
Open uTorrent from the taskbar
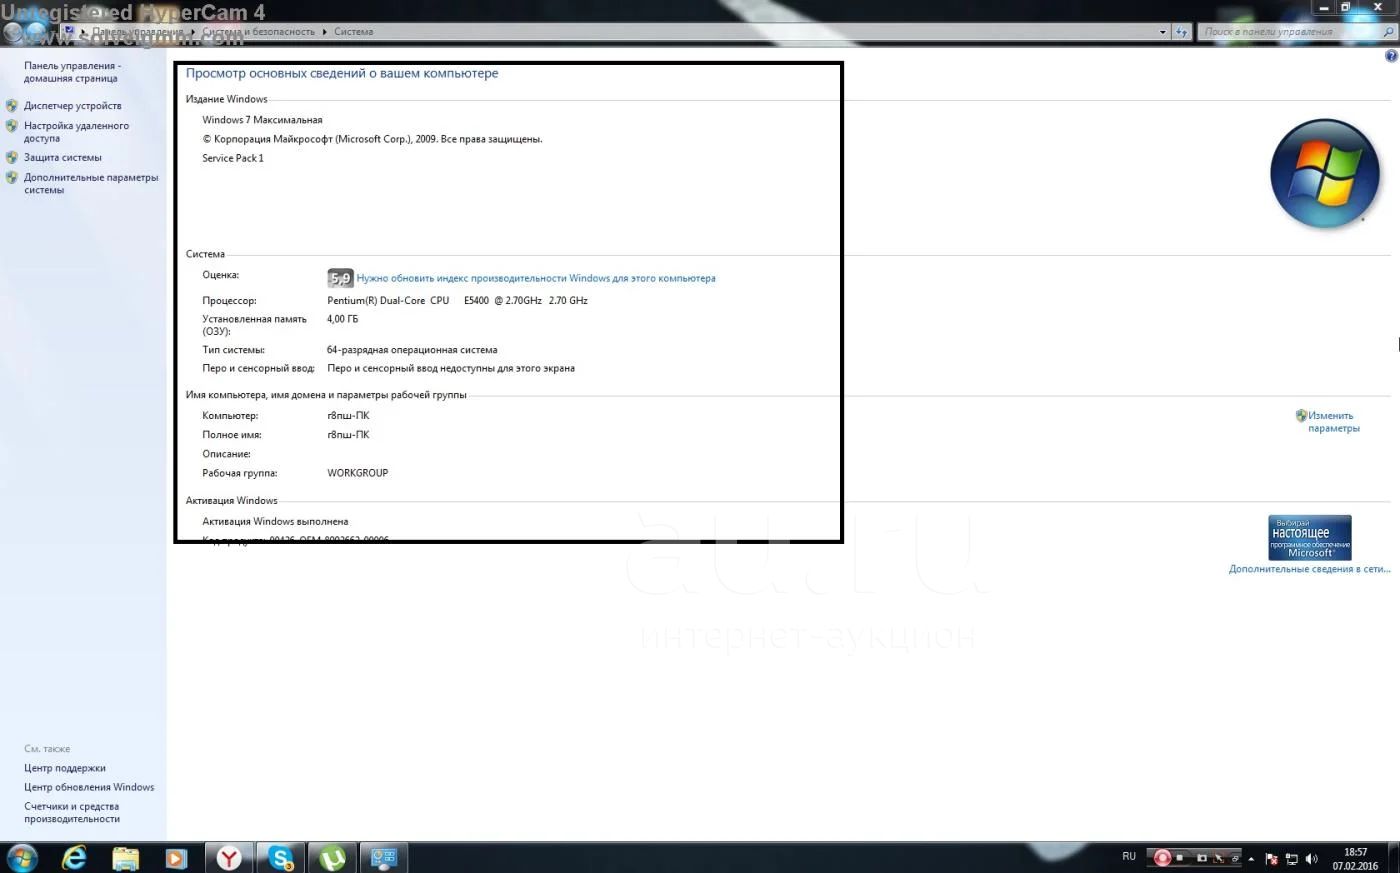(332, 857)
